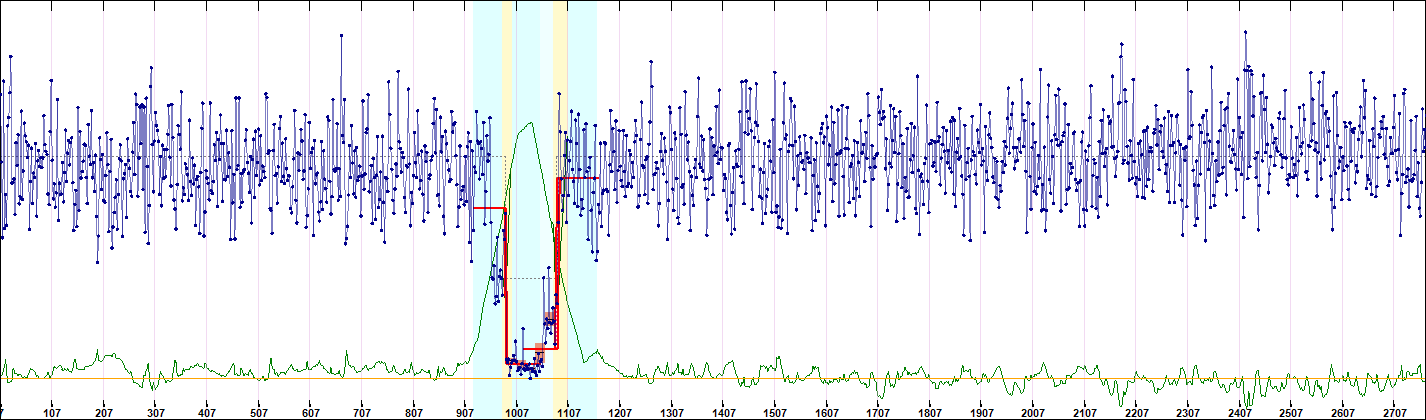Select the red horizontal segment before the drop
1426x420 pixels.
489,208
